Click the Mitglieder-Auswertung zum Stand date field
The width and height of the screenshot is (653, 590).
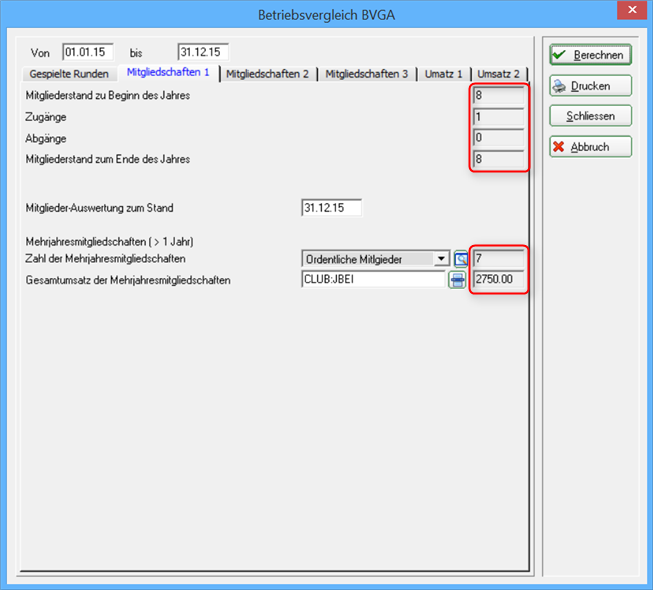click(331, 208)
